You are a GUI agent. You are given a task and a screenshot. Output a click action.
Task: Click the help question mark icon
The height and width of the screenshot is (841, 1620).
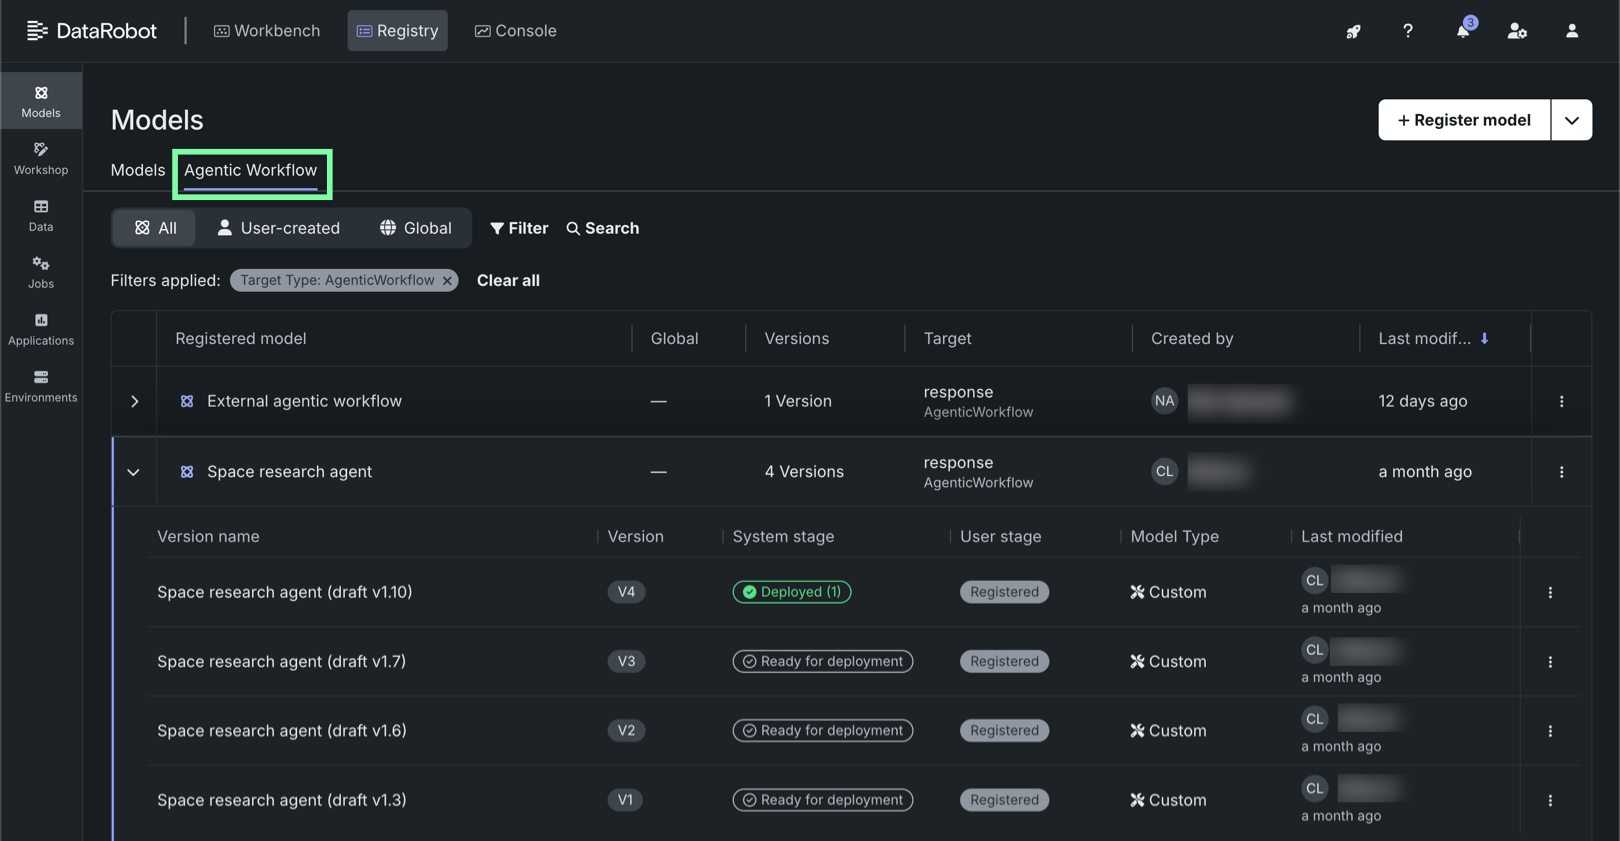click(x=1407, y=31)
